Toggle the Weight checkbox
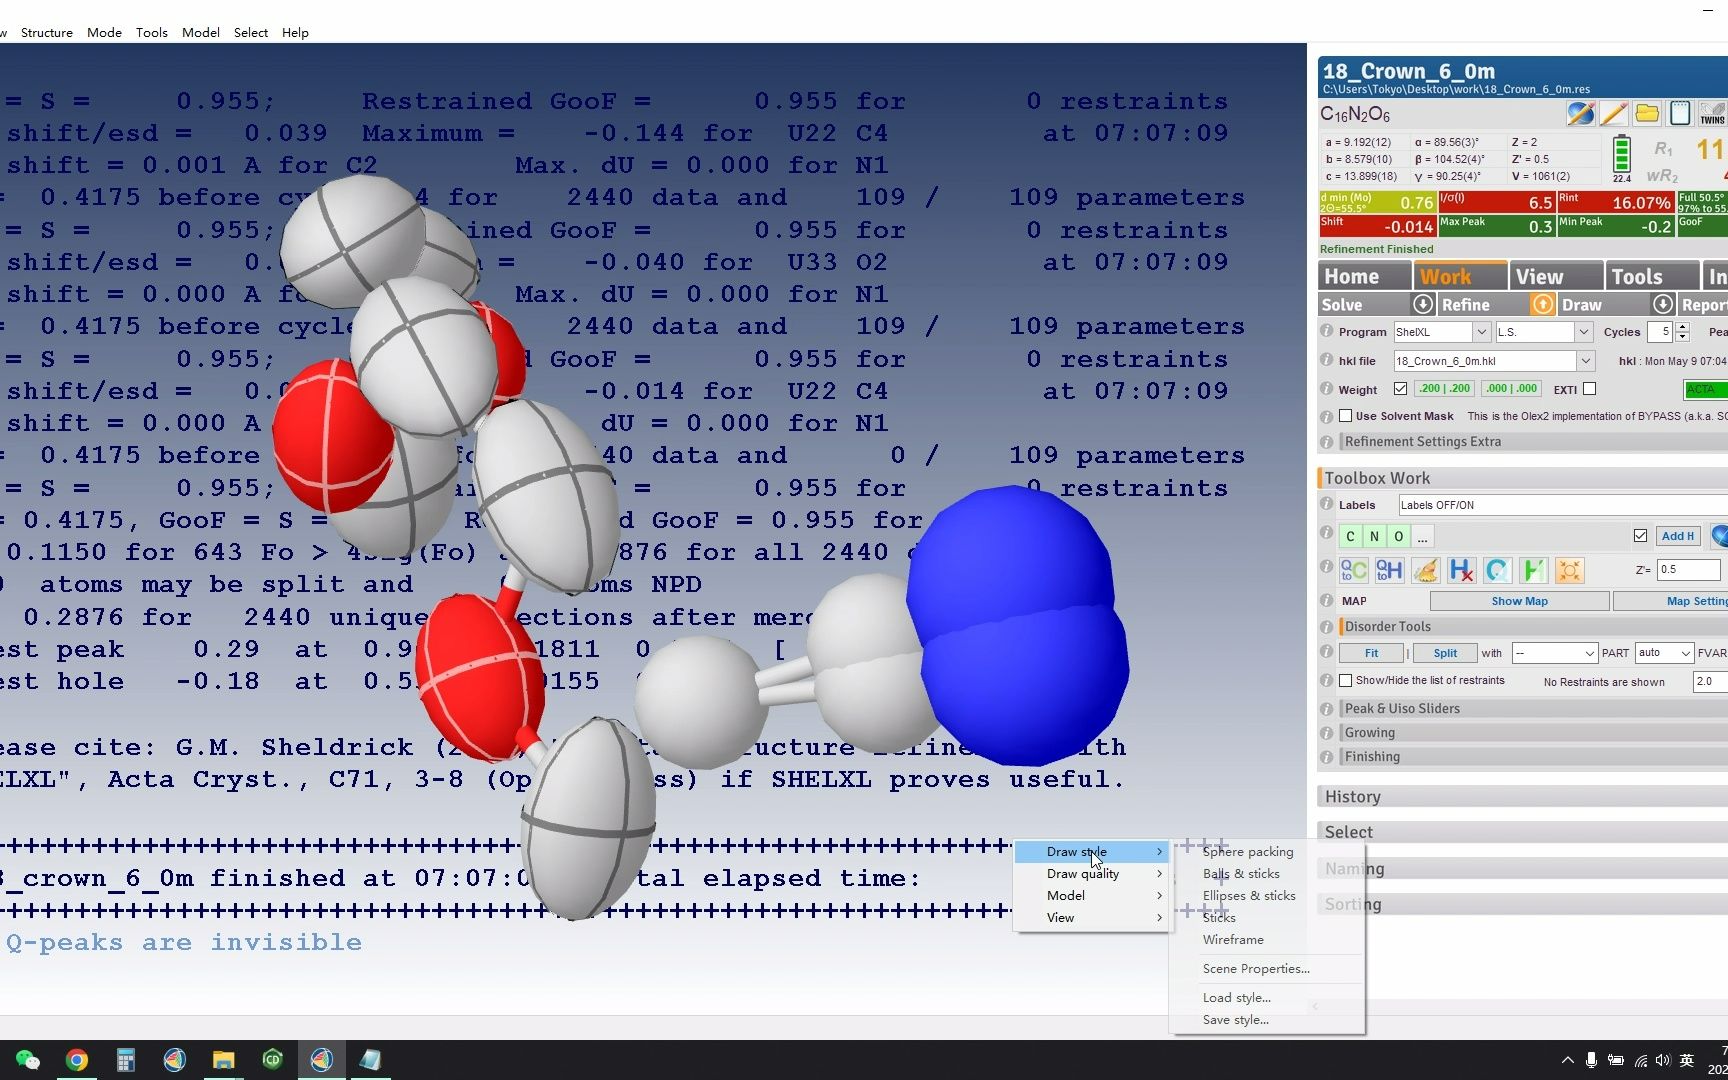The image size is (1728, 1080). click(x=1400, y=389)
